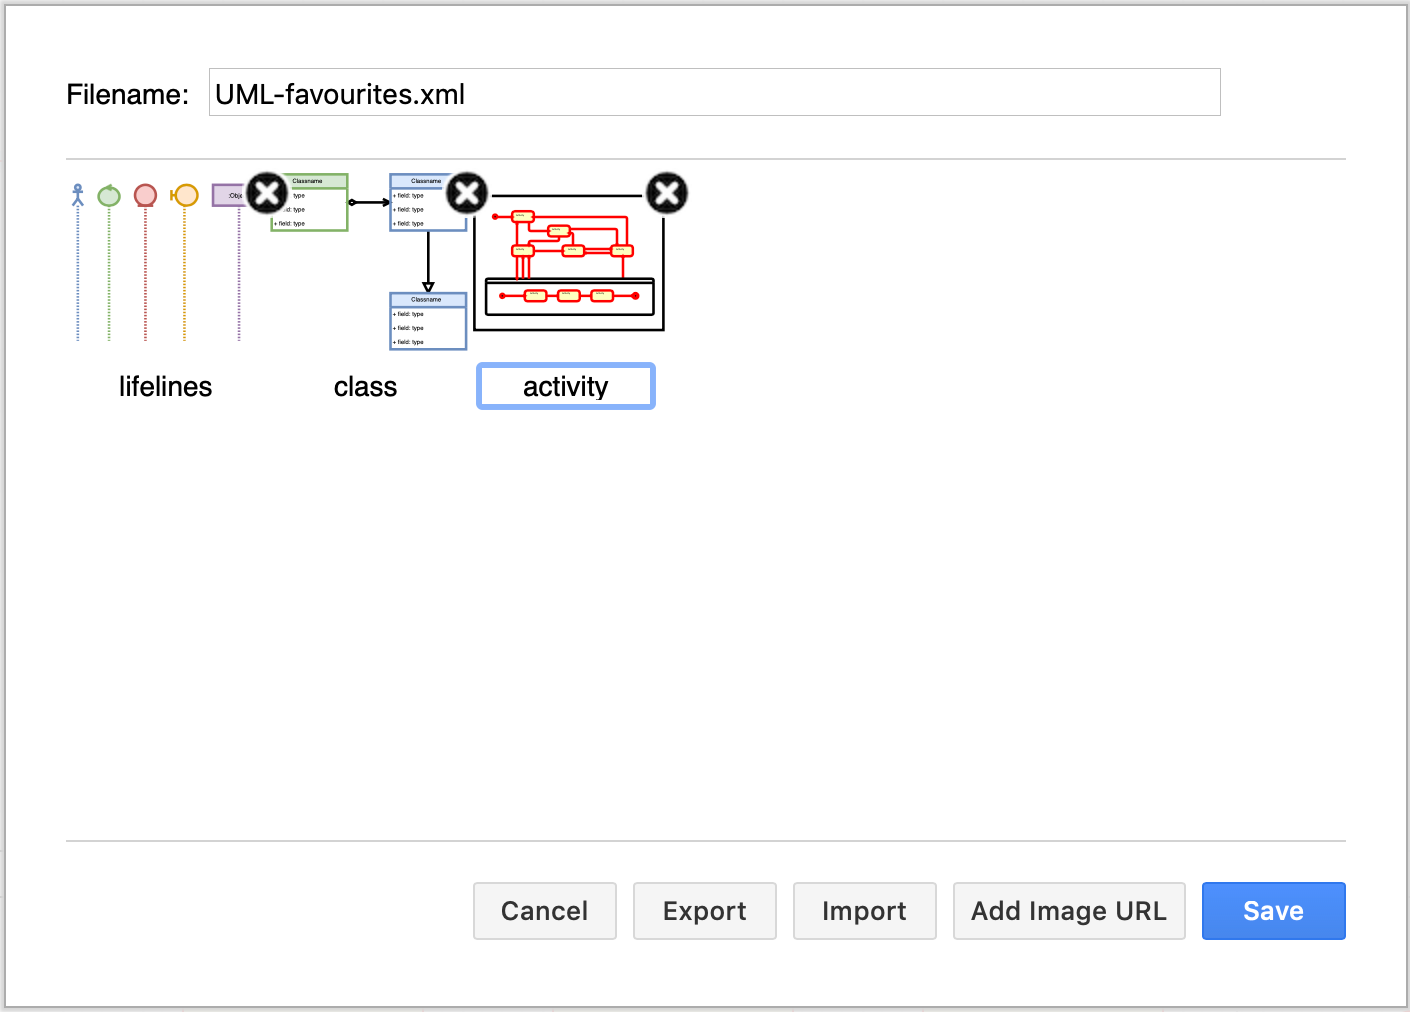Viewport: 1410px width, 1012px height.
Task: Click the Filename input field
Action: [x=713, y=92]
